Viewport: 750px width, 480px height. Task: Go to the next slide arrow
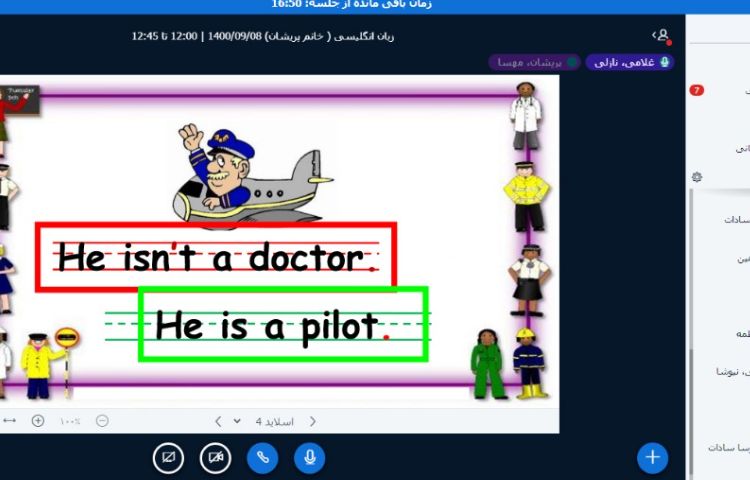click(219, 421)
